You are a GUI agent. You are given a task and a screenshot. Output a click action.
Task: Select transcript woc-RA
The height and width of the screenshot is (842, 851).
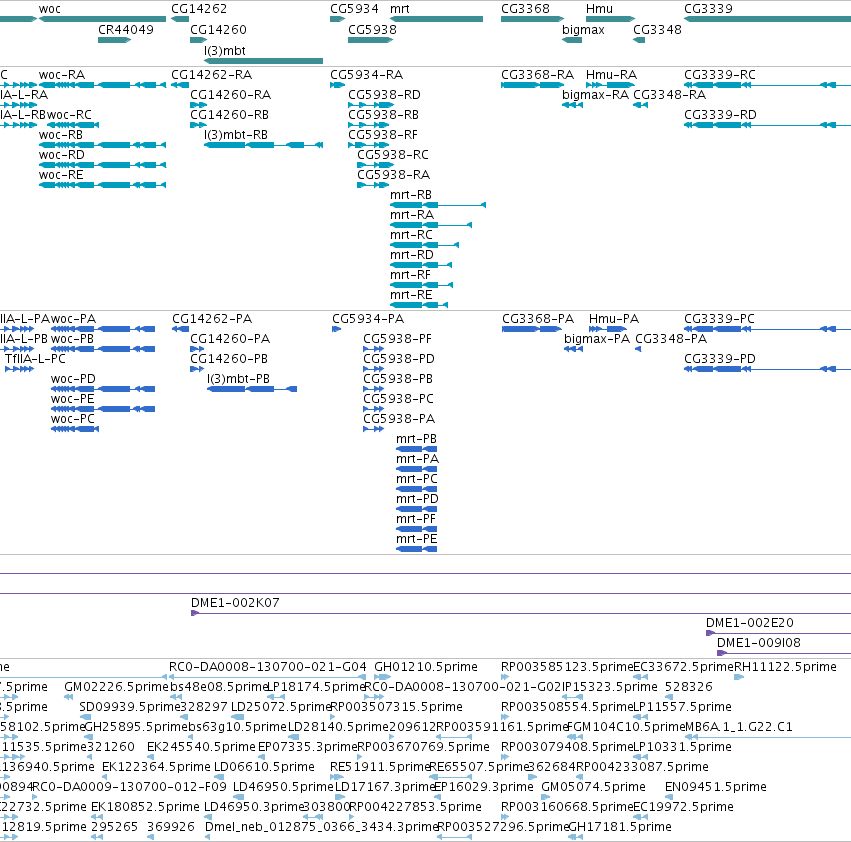[x=62, y=74]
